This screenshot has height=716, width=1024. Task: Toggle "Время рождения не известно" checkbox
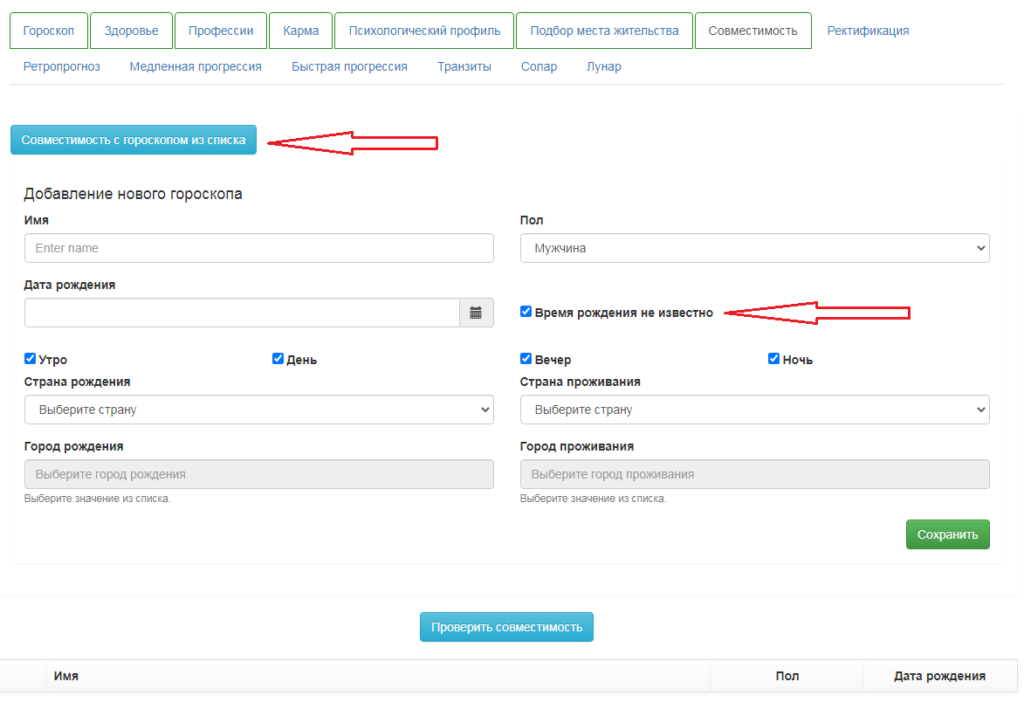526,312
